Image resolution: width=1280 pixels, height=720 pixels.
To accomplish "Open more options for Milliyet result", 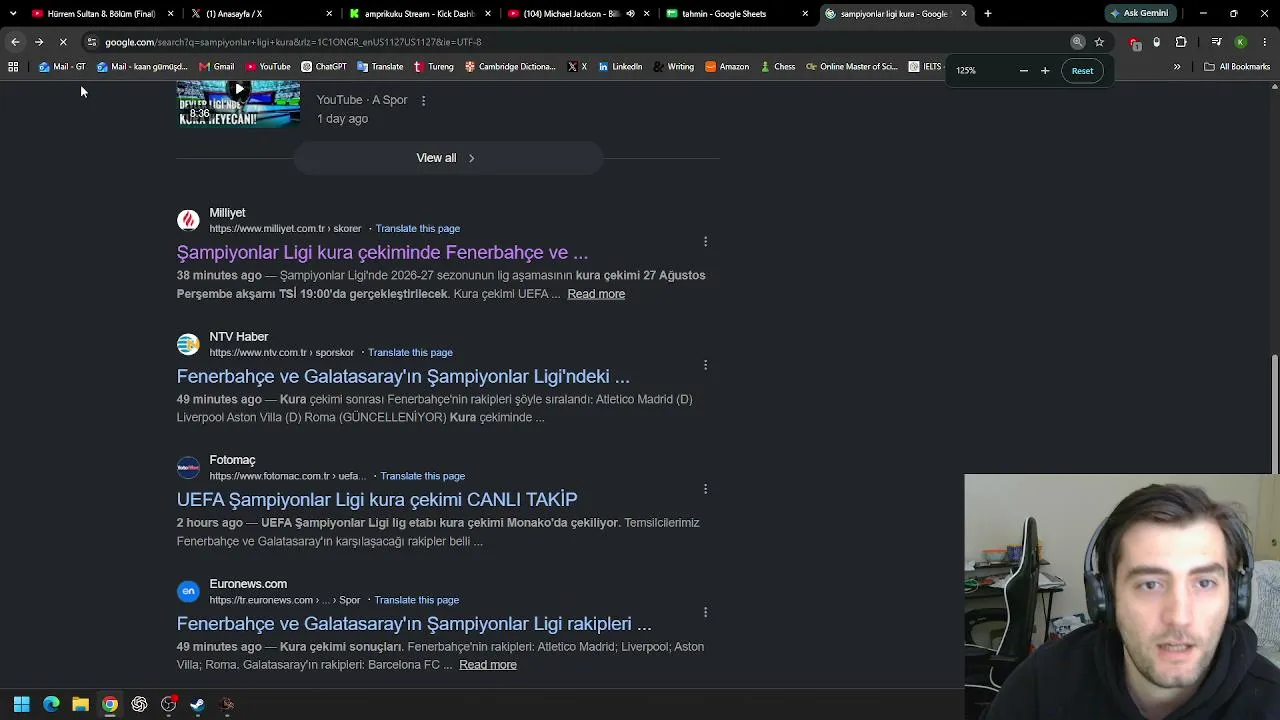I will click(705, 241).
